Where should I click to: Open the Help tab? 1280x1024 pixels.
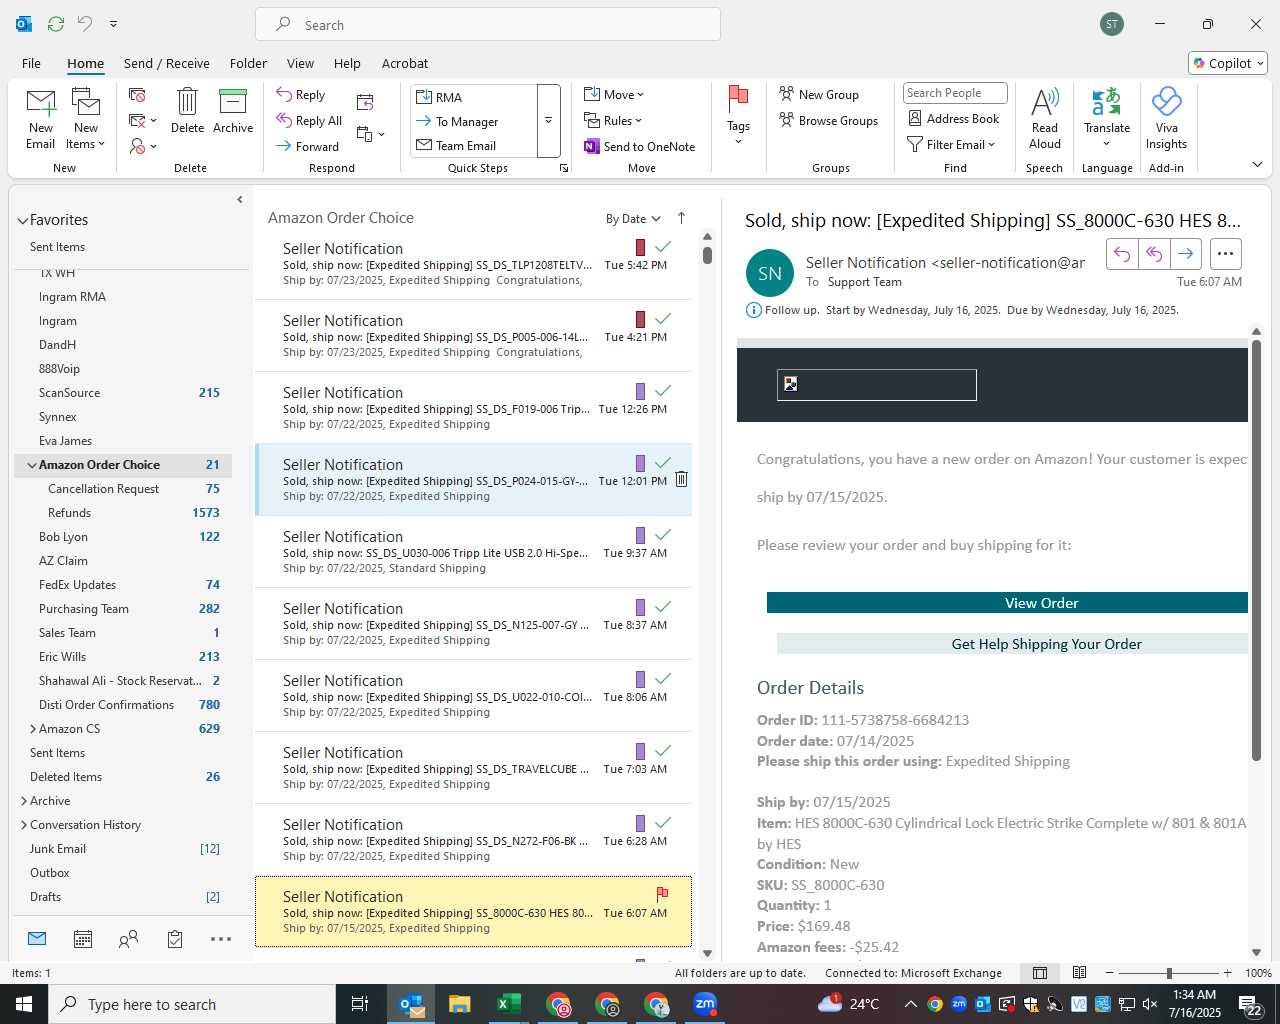[347, 63]
